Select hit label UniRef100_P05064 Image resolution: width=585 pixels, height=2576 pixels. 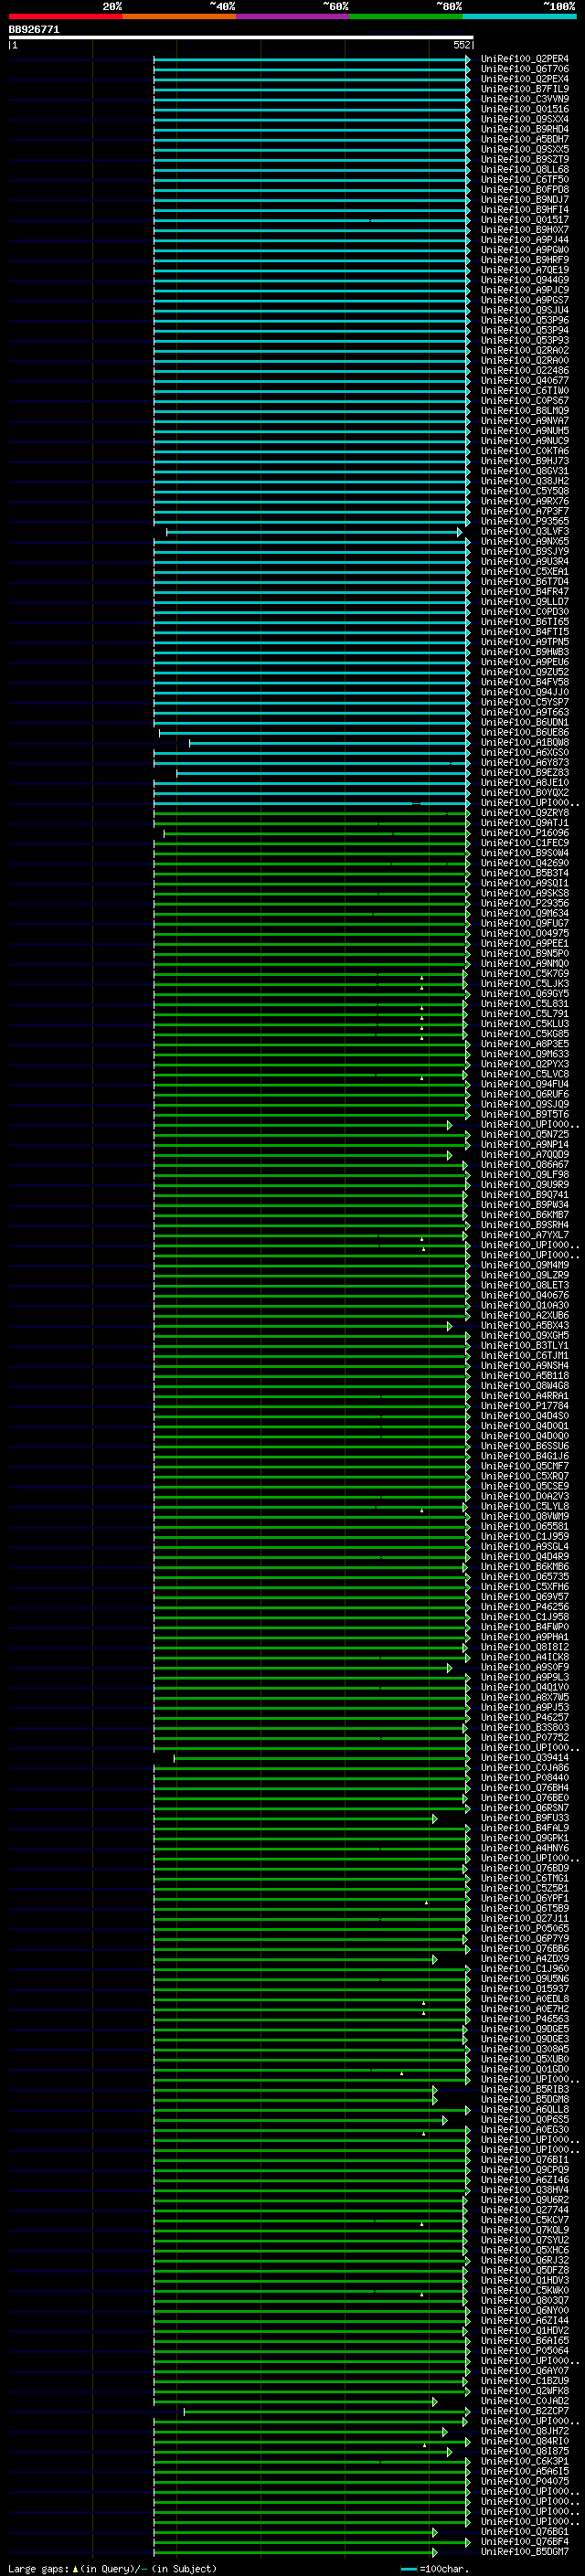coord(525,2351)
